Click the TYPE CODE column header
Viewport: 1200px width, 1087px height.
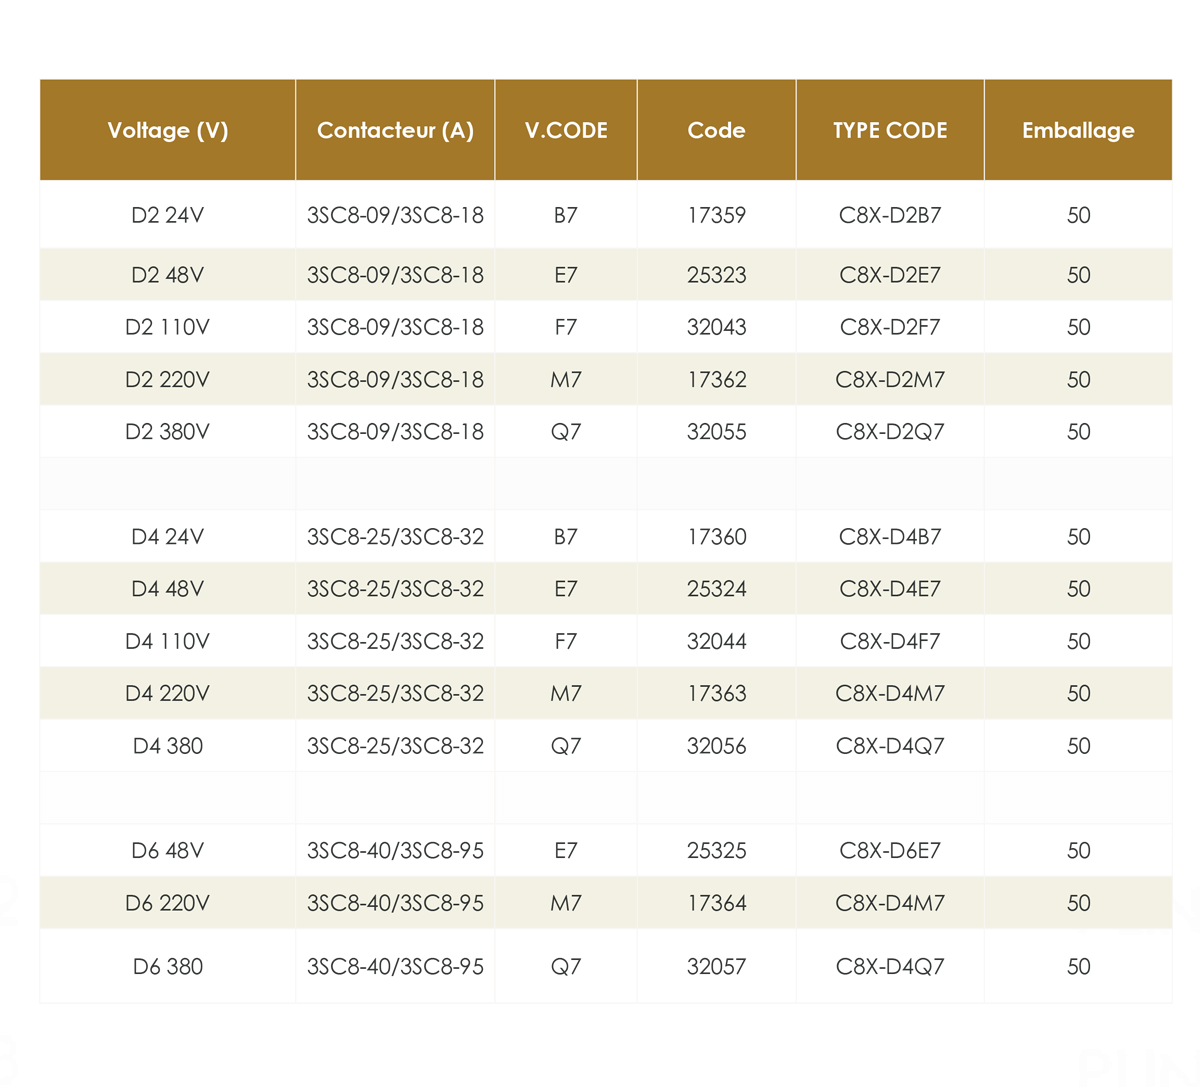pos(890,130)
